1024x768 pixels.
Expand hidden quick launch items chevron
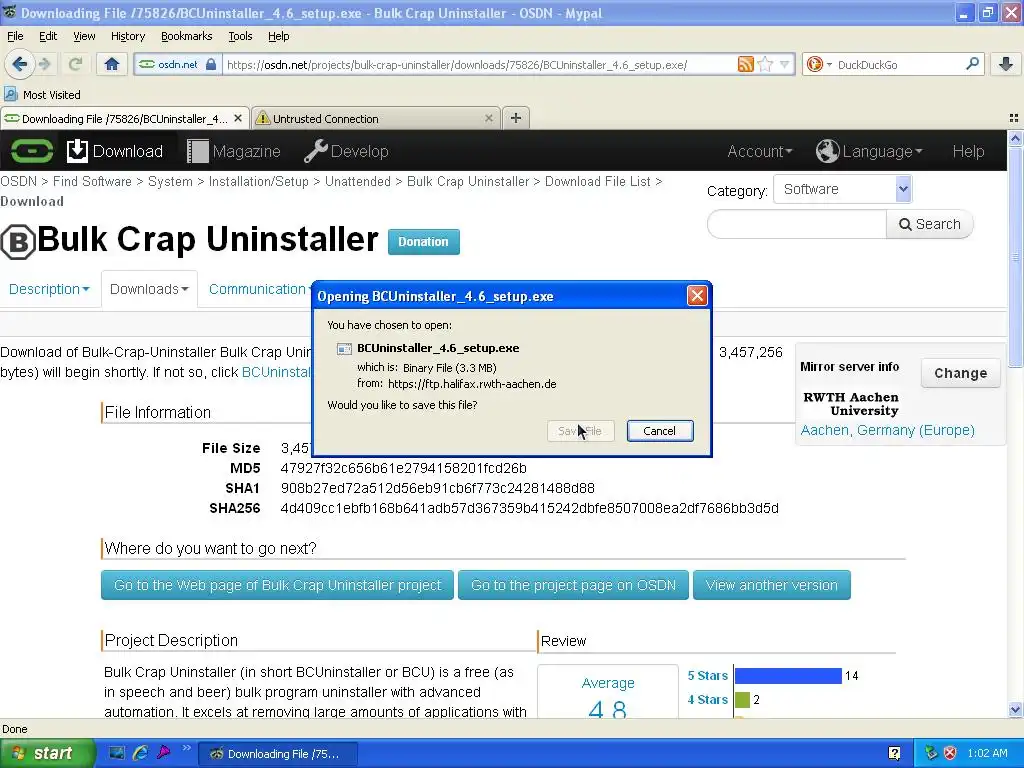tap(186, 748)
